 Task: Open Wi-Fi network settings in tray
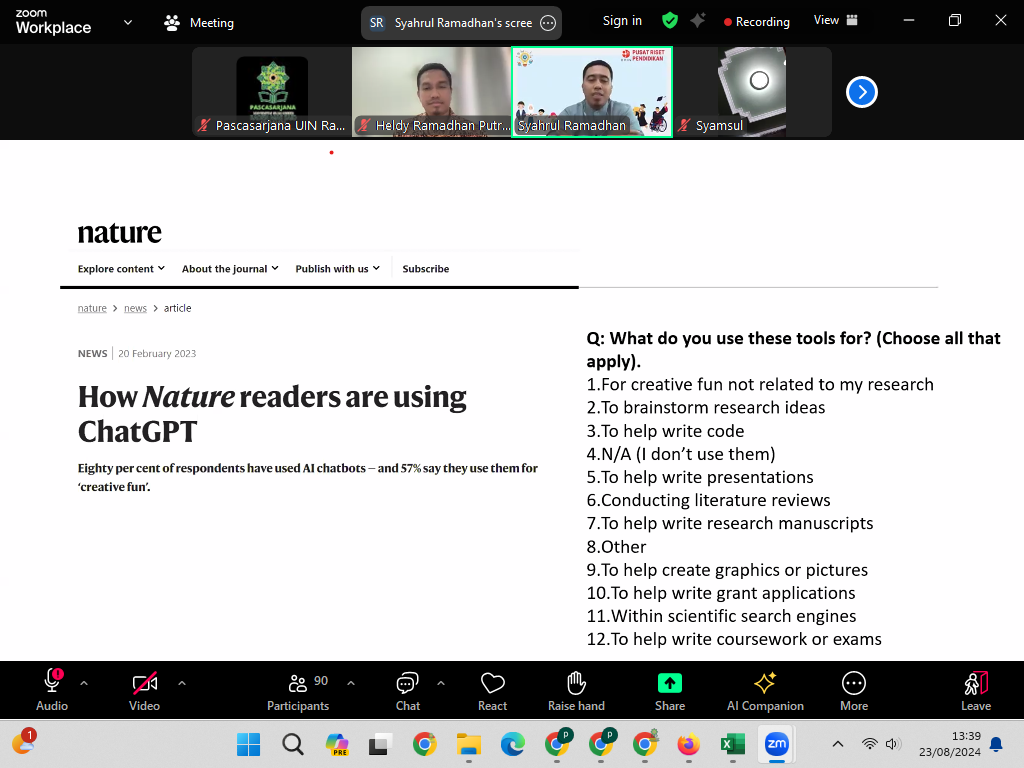click(869, 744)
